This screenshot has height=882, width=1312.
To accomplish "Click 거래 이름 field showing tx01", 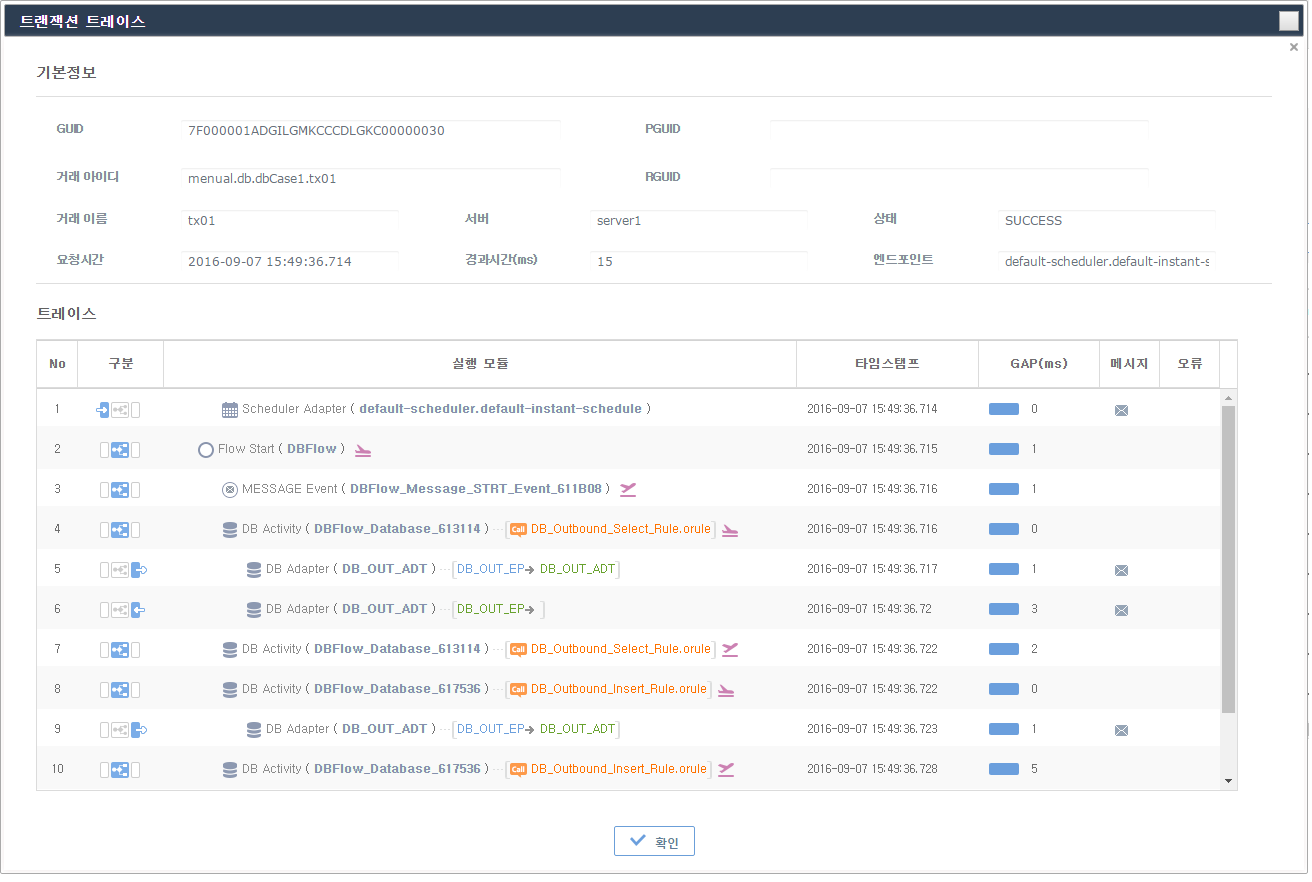I will (290, 221).
